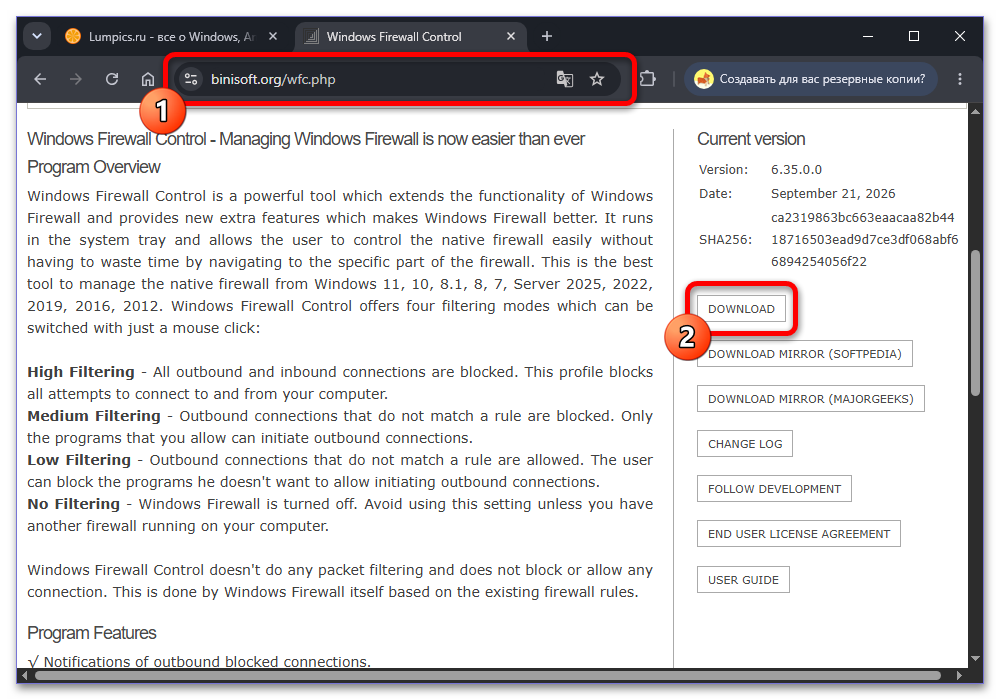Click the 'No Filtering' bold text

point(73,504)
